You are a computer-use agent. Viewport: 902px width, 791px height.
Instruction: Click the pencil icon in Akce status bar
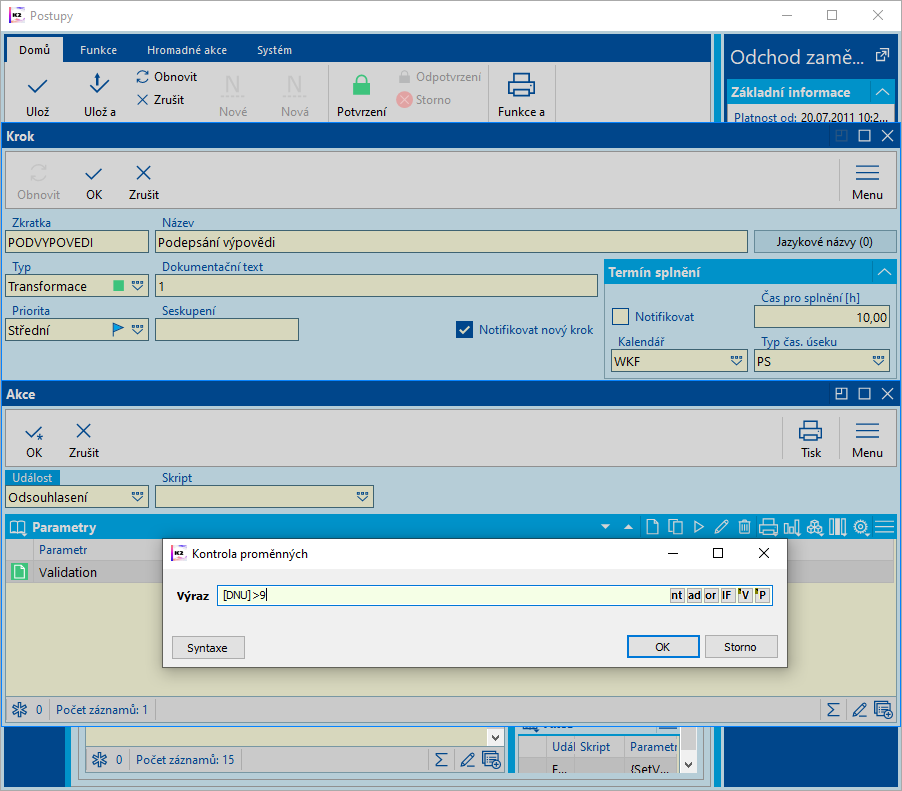[859, 709]
